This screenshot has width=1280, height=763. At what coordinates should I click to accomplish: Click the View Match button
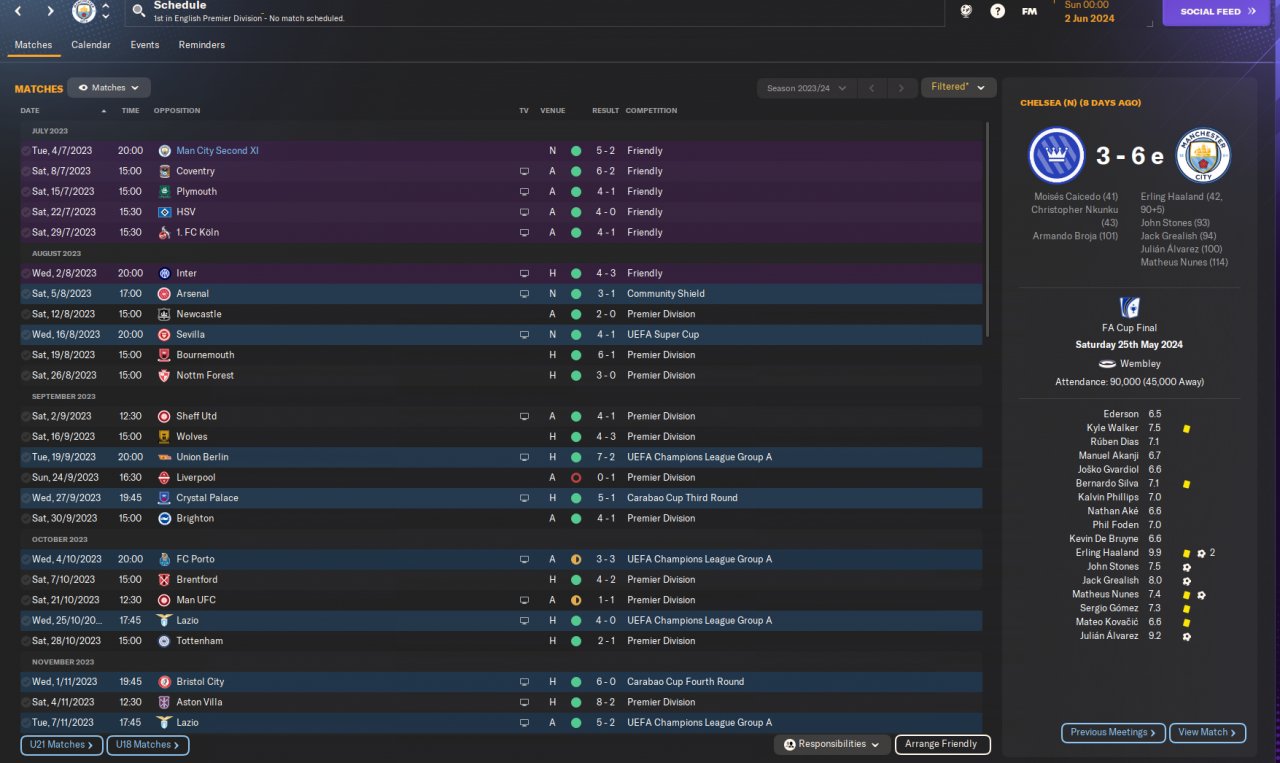coord(1207,733)
